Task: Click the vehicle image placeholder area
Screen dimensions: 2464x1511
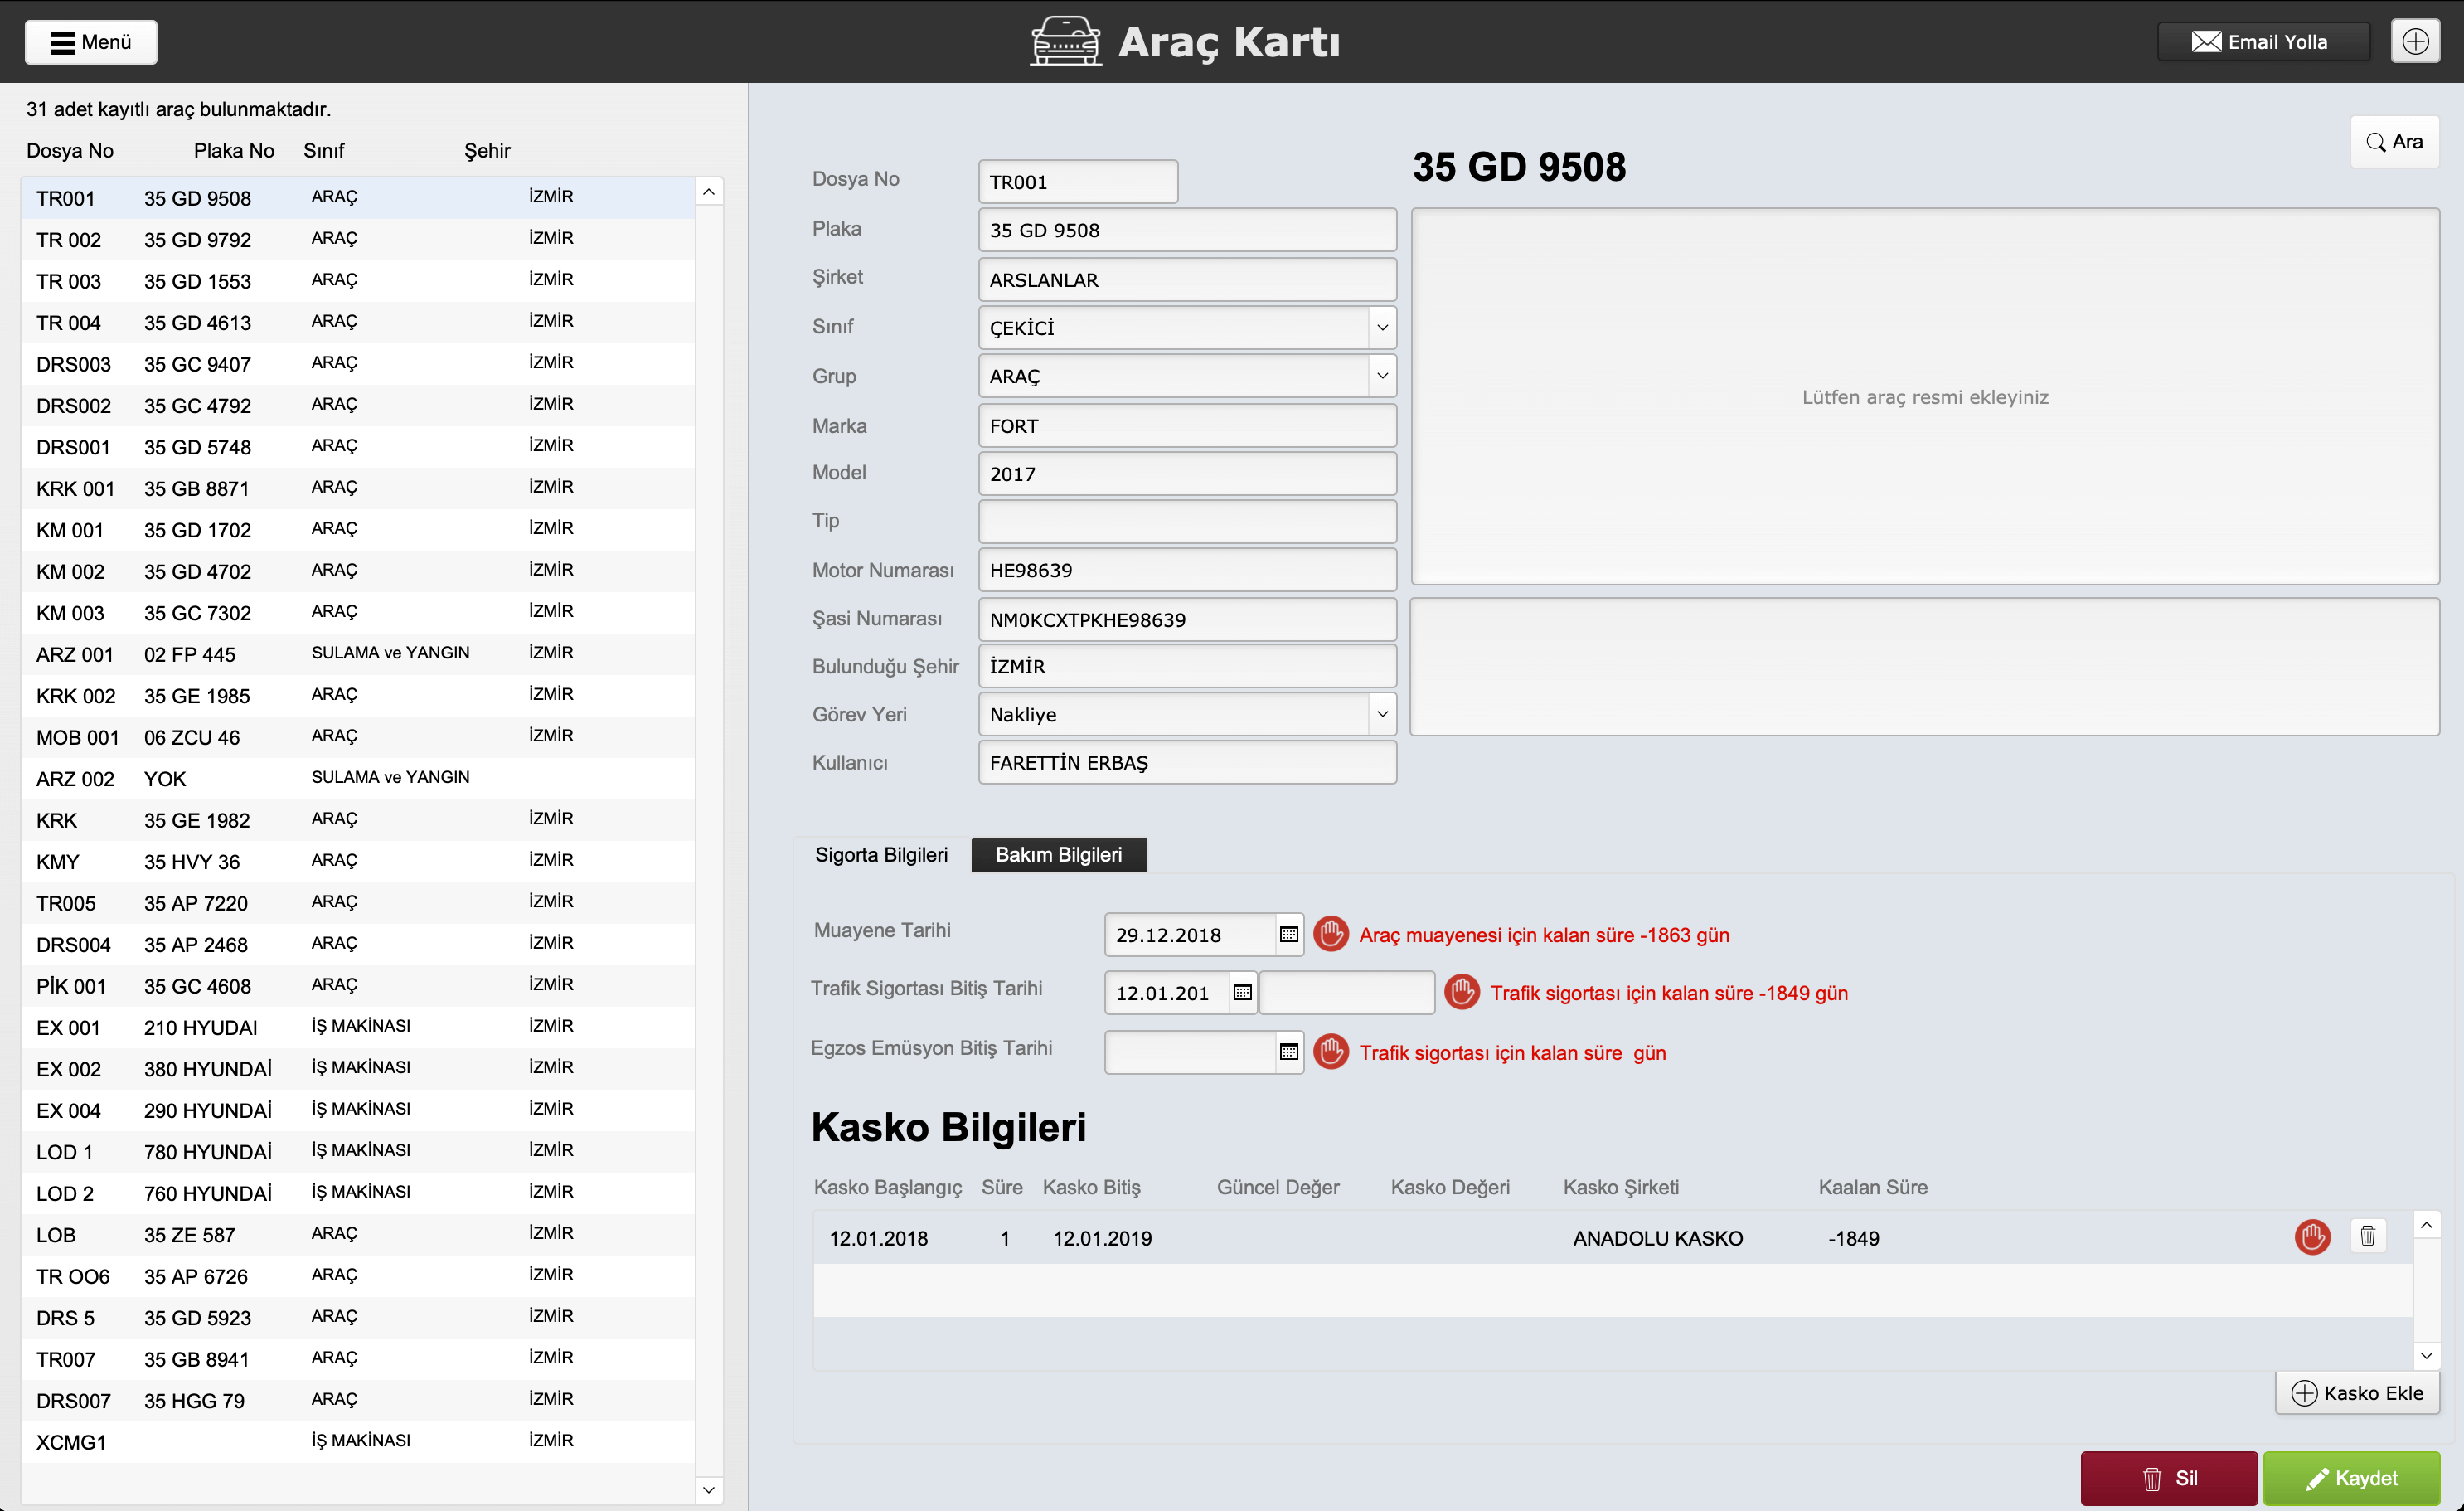Action: tap(1925, 397)
